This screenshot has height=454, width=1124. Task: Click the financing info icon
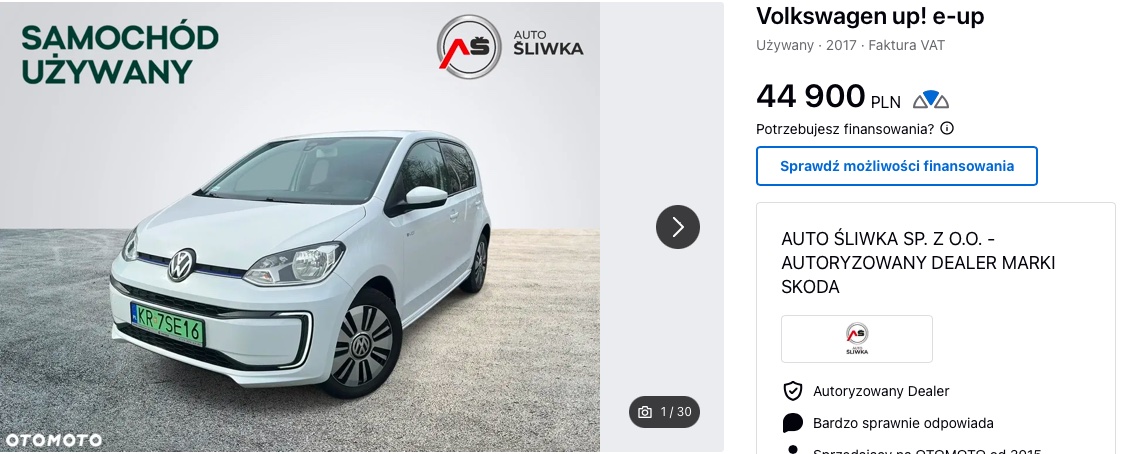(x=947, y=128)
